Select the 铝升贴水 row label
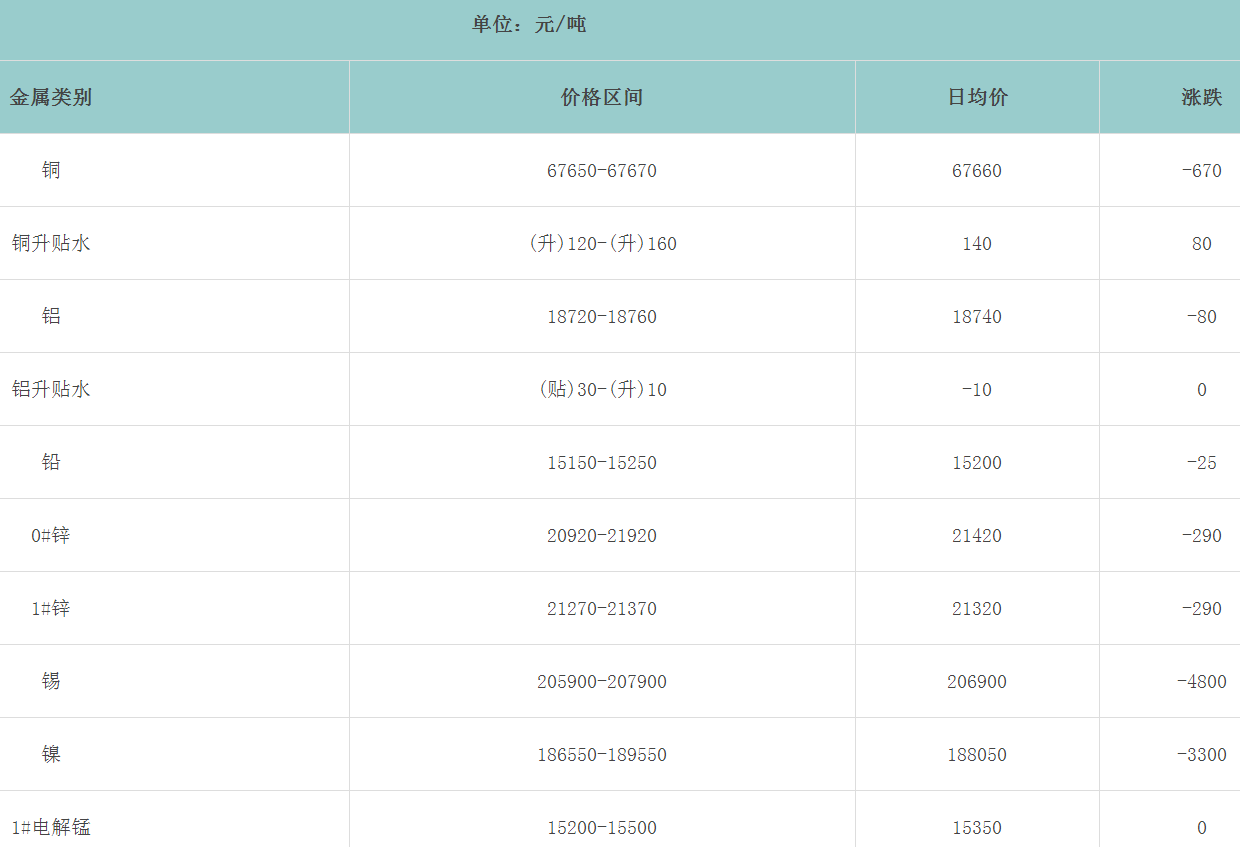This screenshot has height=847, width=1240. (51, 389)
